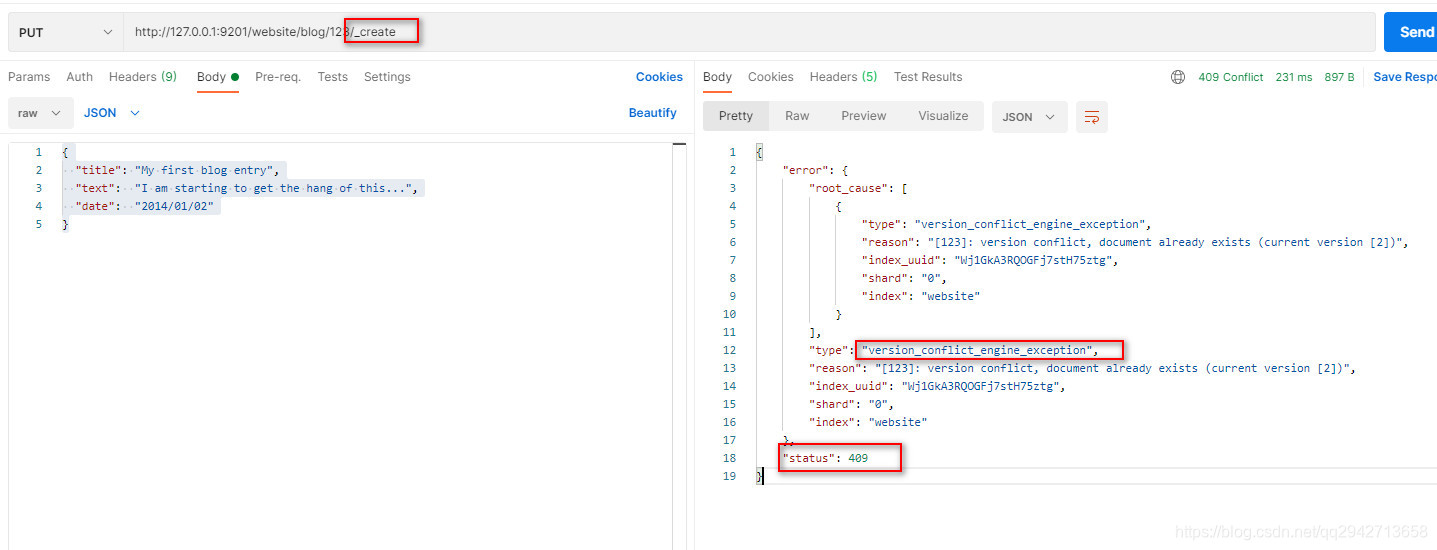The width and height of the screenshot is (1437, 550).
Task: Open the PUT method dropdown
Action: [65, 32]
